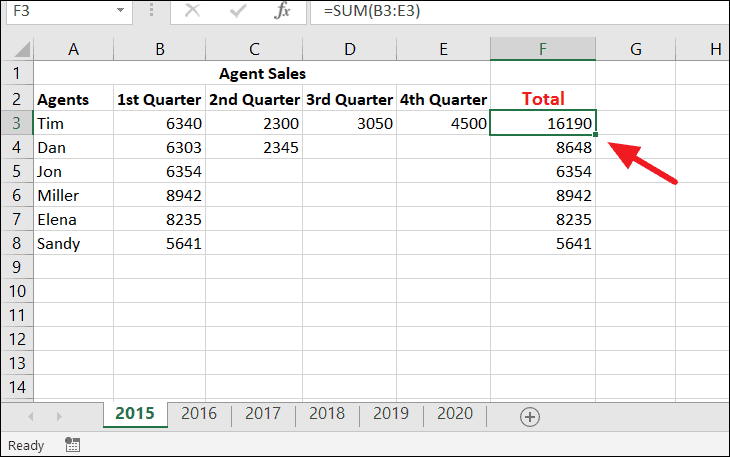This screenshot has width=730, height=457.
Task: Select Elena's total cell showing 8235
Action: tap(543, 219)
